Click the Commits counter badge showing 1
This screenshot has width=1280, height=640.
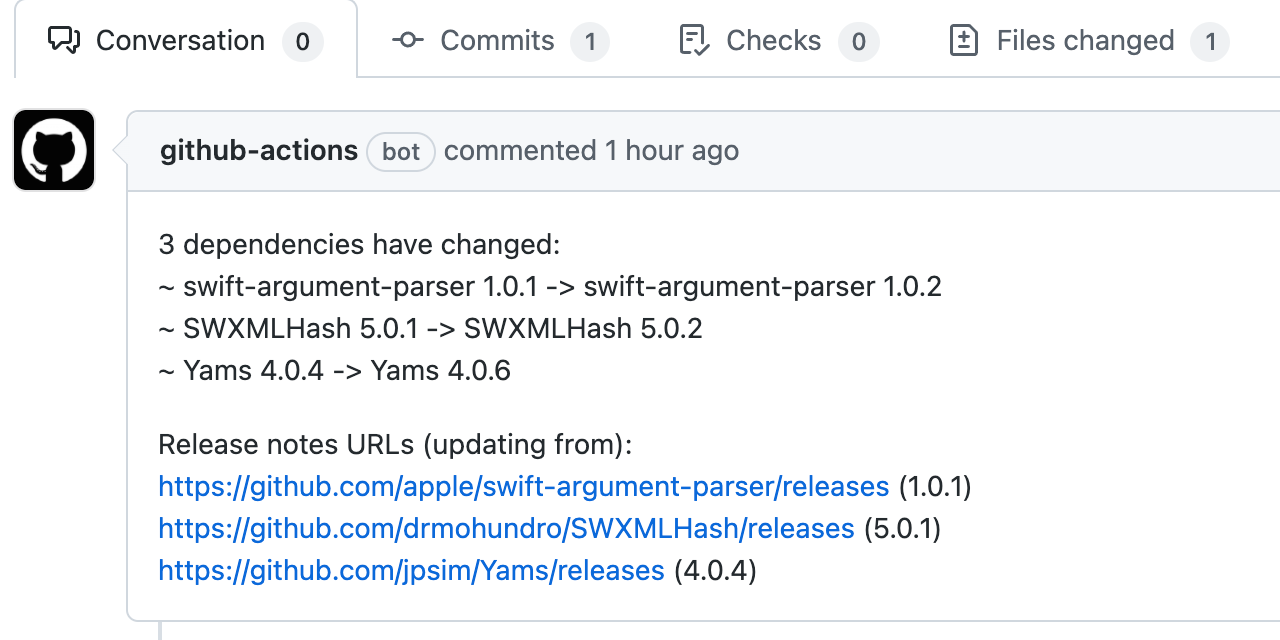[x=590, y=41]
